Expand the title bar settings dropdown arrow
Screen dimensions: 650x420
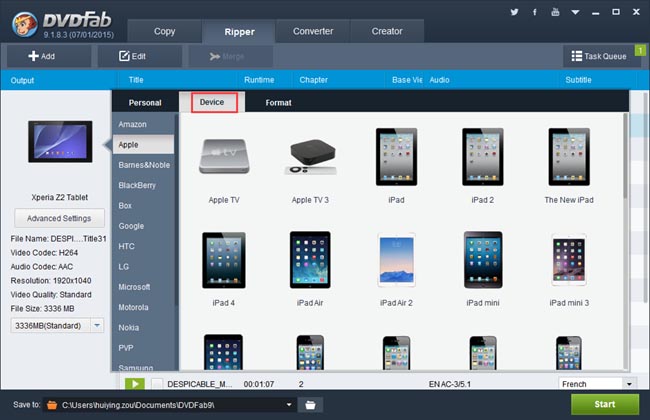(575, 12)
